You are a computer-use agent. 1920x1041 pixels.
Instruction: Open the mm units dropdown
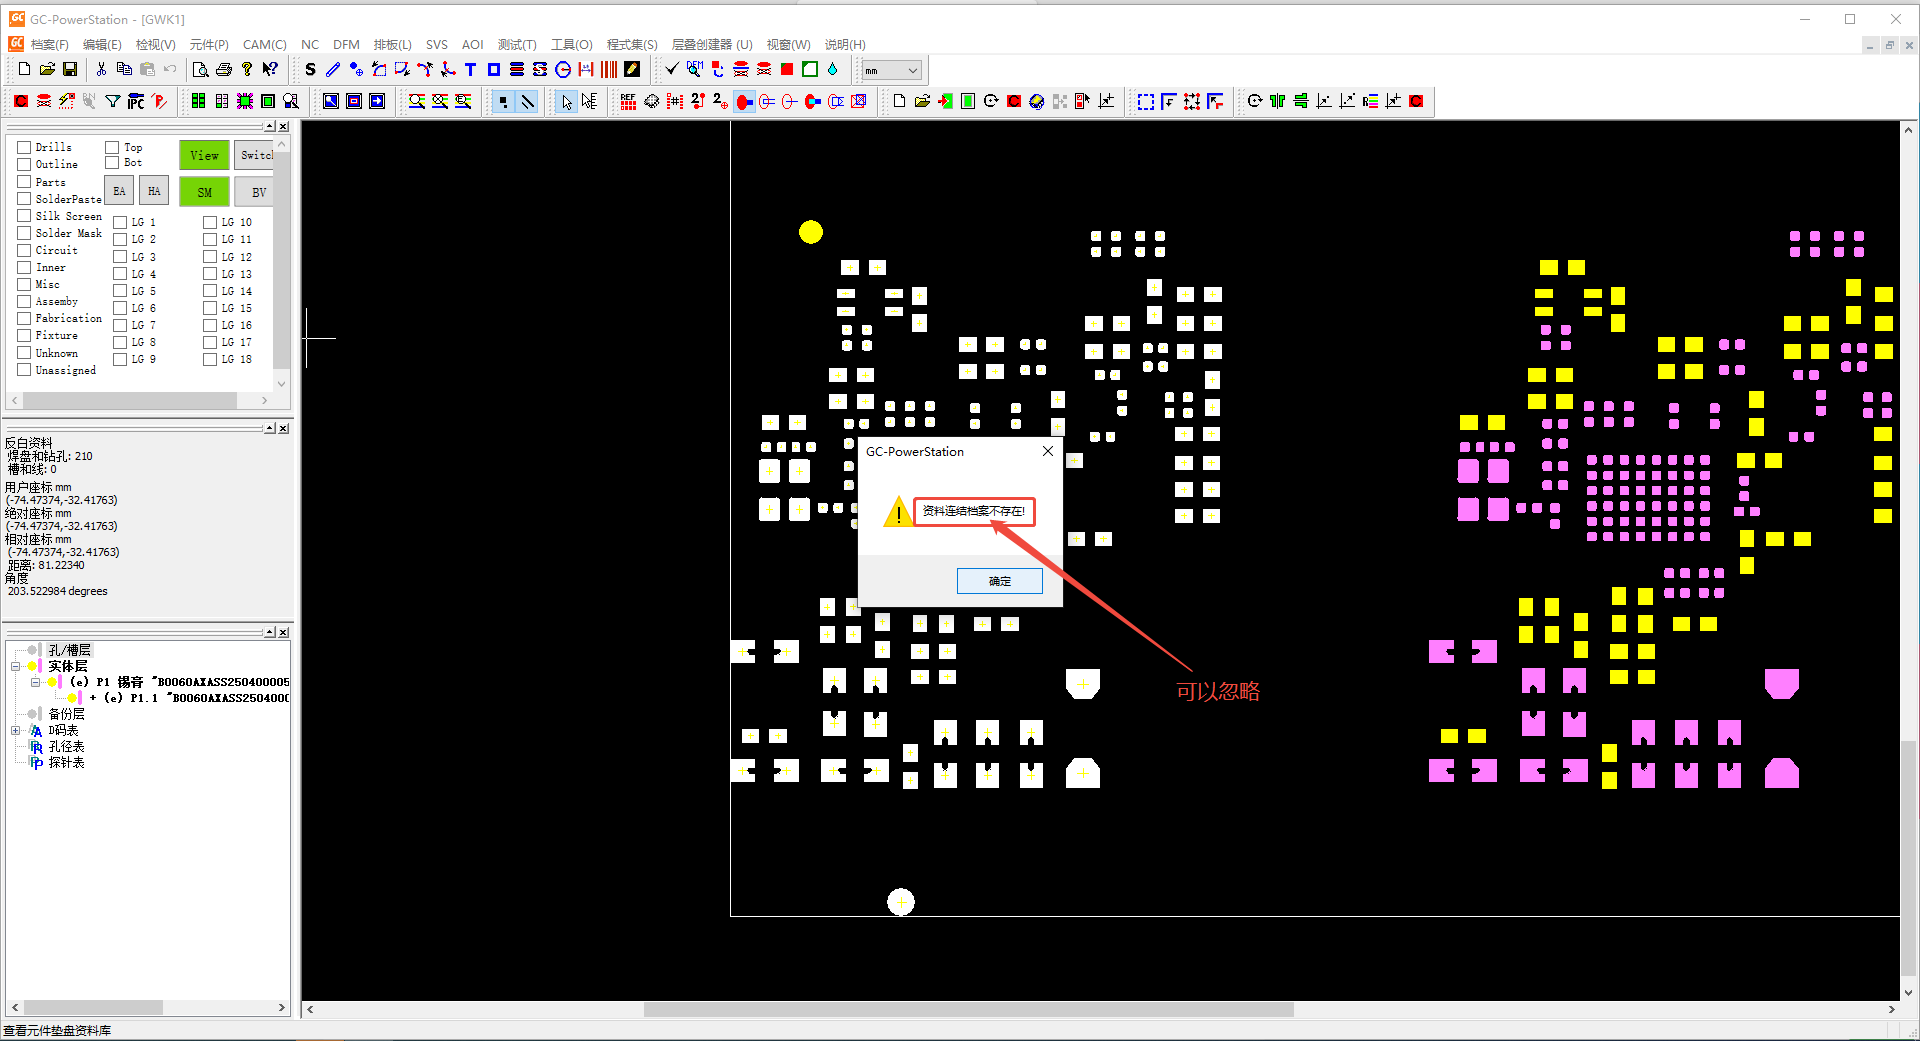click(x=891, y=70)
